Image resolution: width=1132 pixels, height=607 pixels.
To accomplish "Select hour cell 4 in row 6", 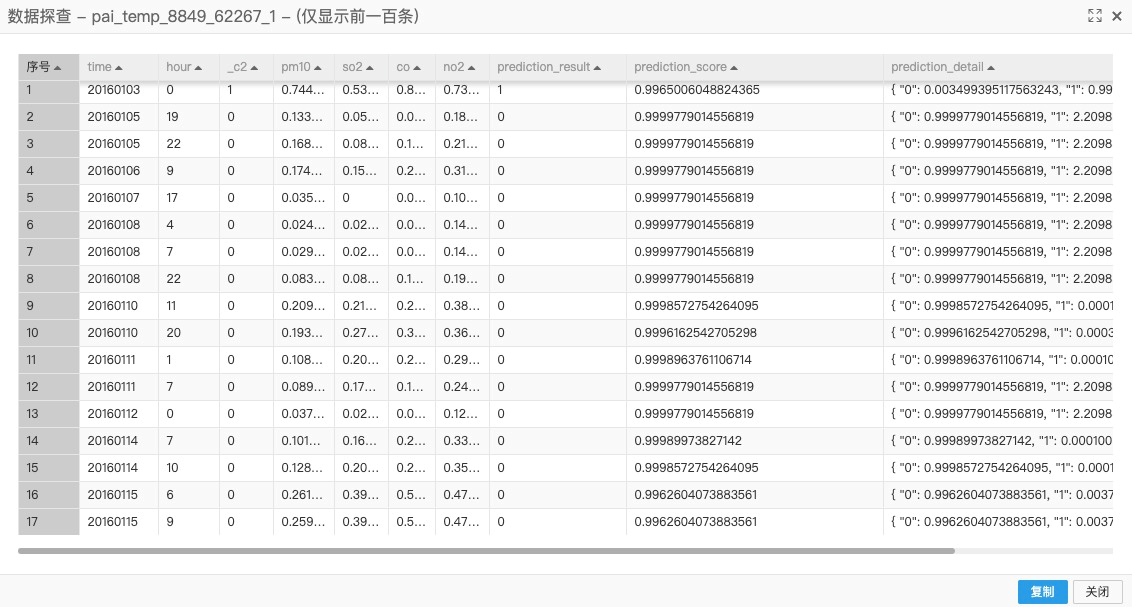I will (188, 224).
